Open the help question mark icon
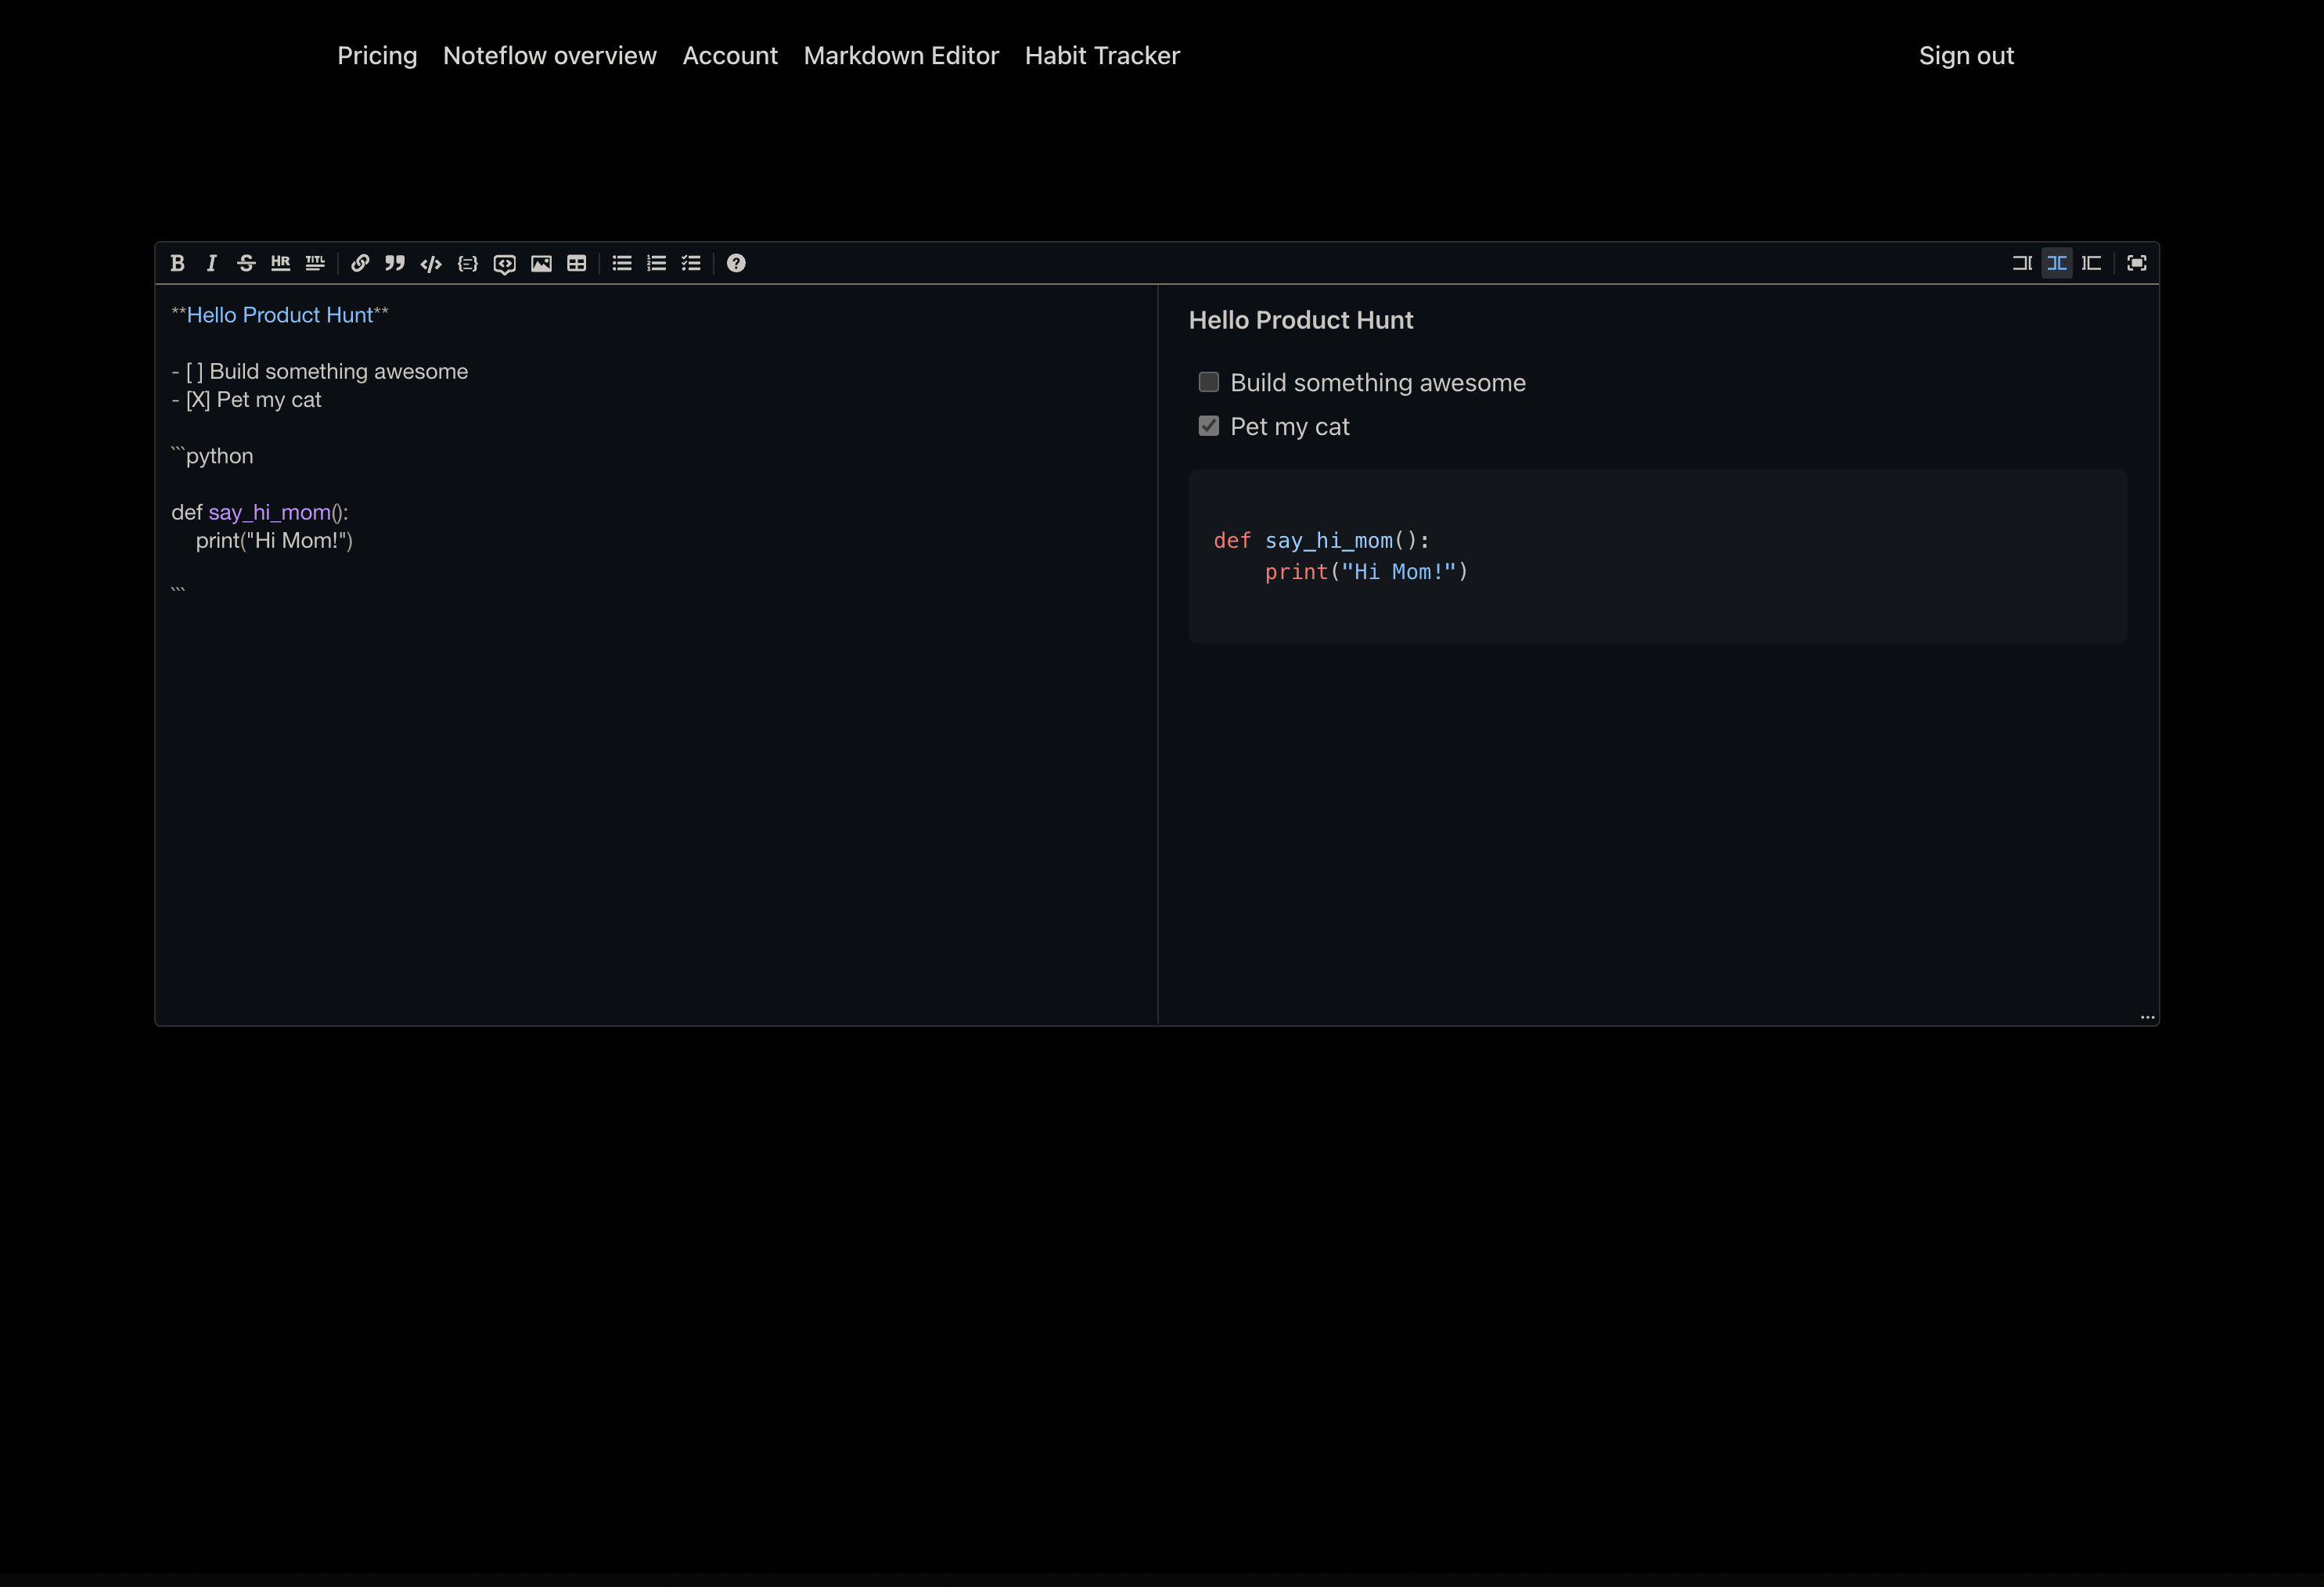This screenshot has height=1587, width=2324. point(736,263)
